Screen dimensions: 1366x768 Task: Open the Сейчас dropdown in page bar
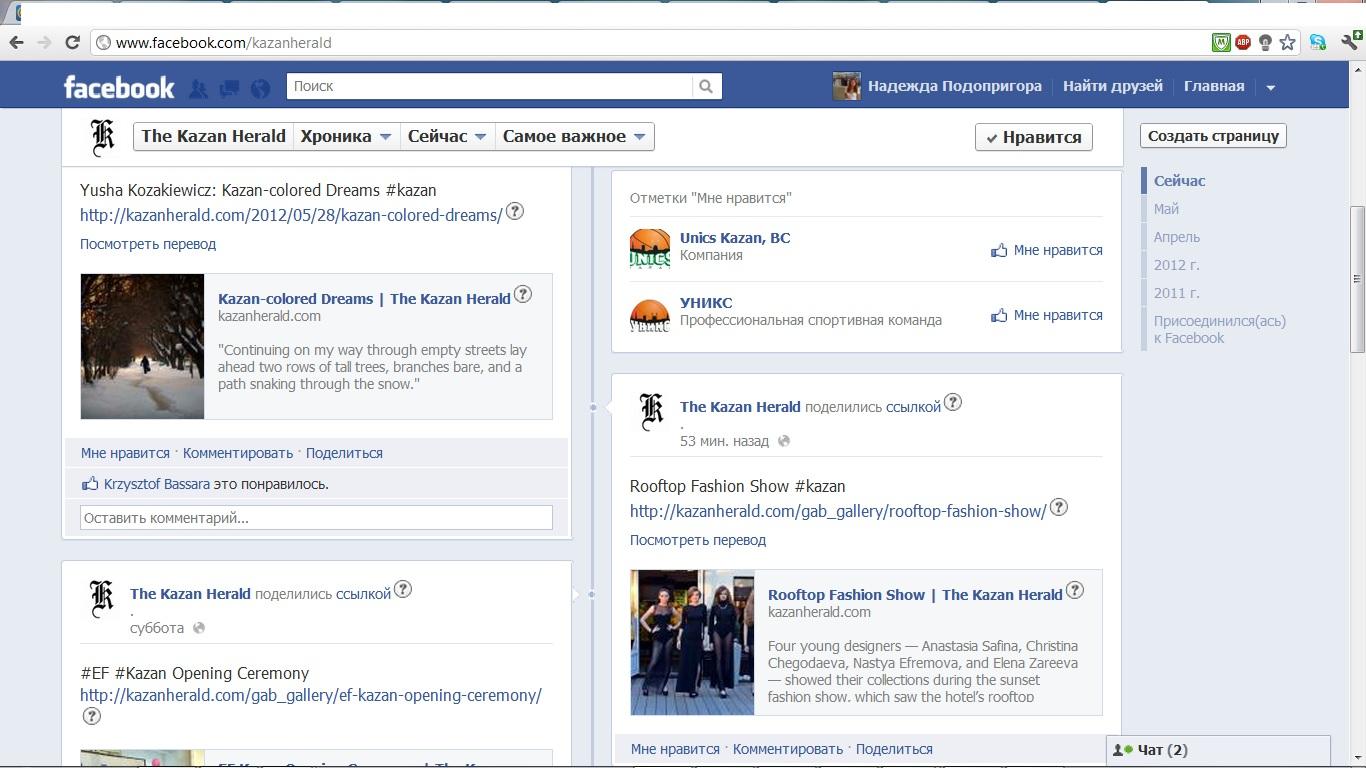point(447,137)
